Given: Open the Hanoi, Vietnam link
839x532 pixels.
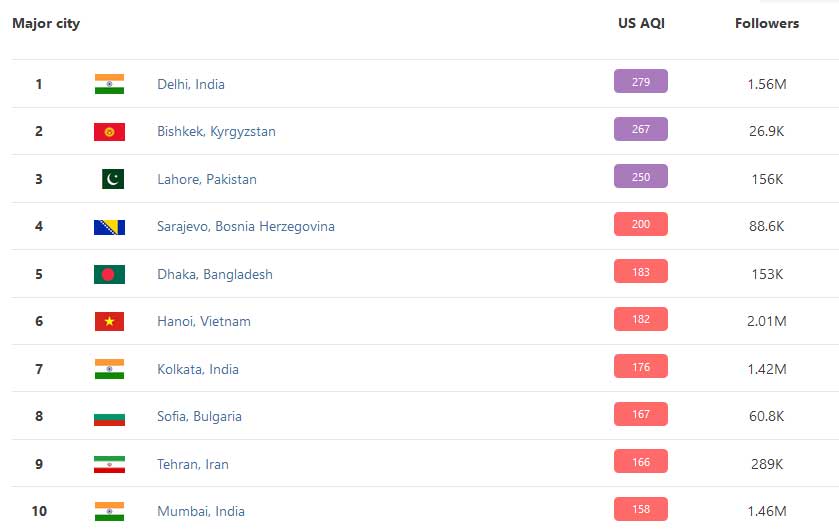Looking at the screenshot, I should click(x=203, y=322).
